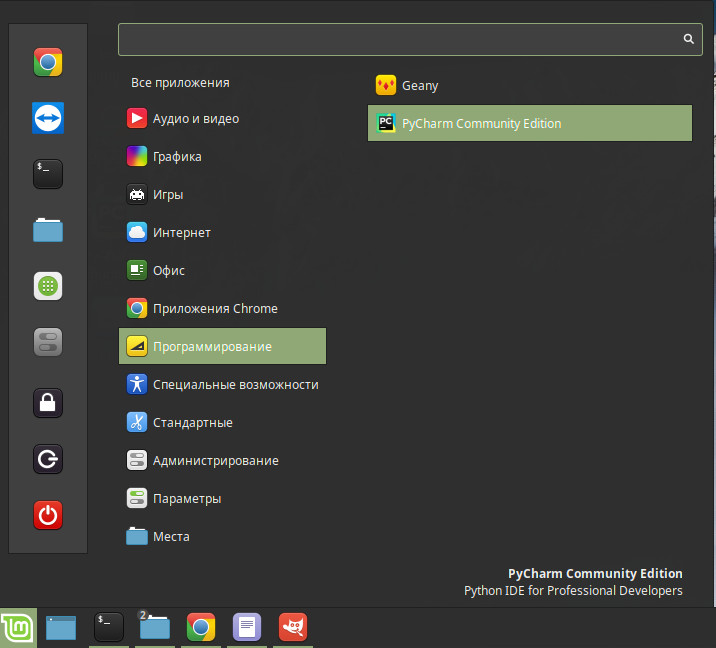Open file manager folder icon in sidebar
The width and height of the screenshot is (716, 648).
48,230
